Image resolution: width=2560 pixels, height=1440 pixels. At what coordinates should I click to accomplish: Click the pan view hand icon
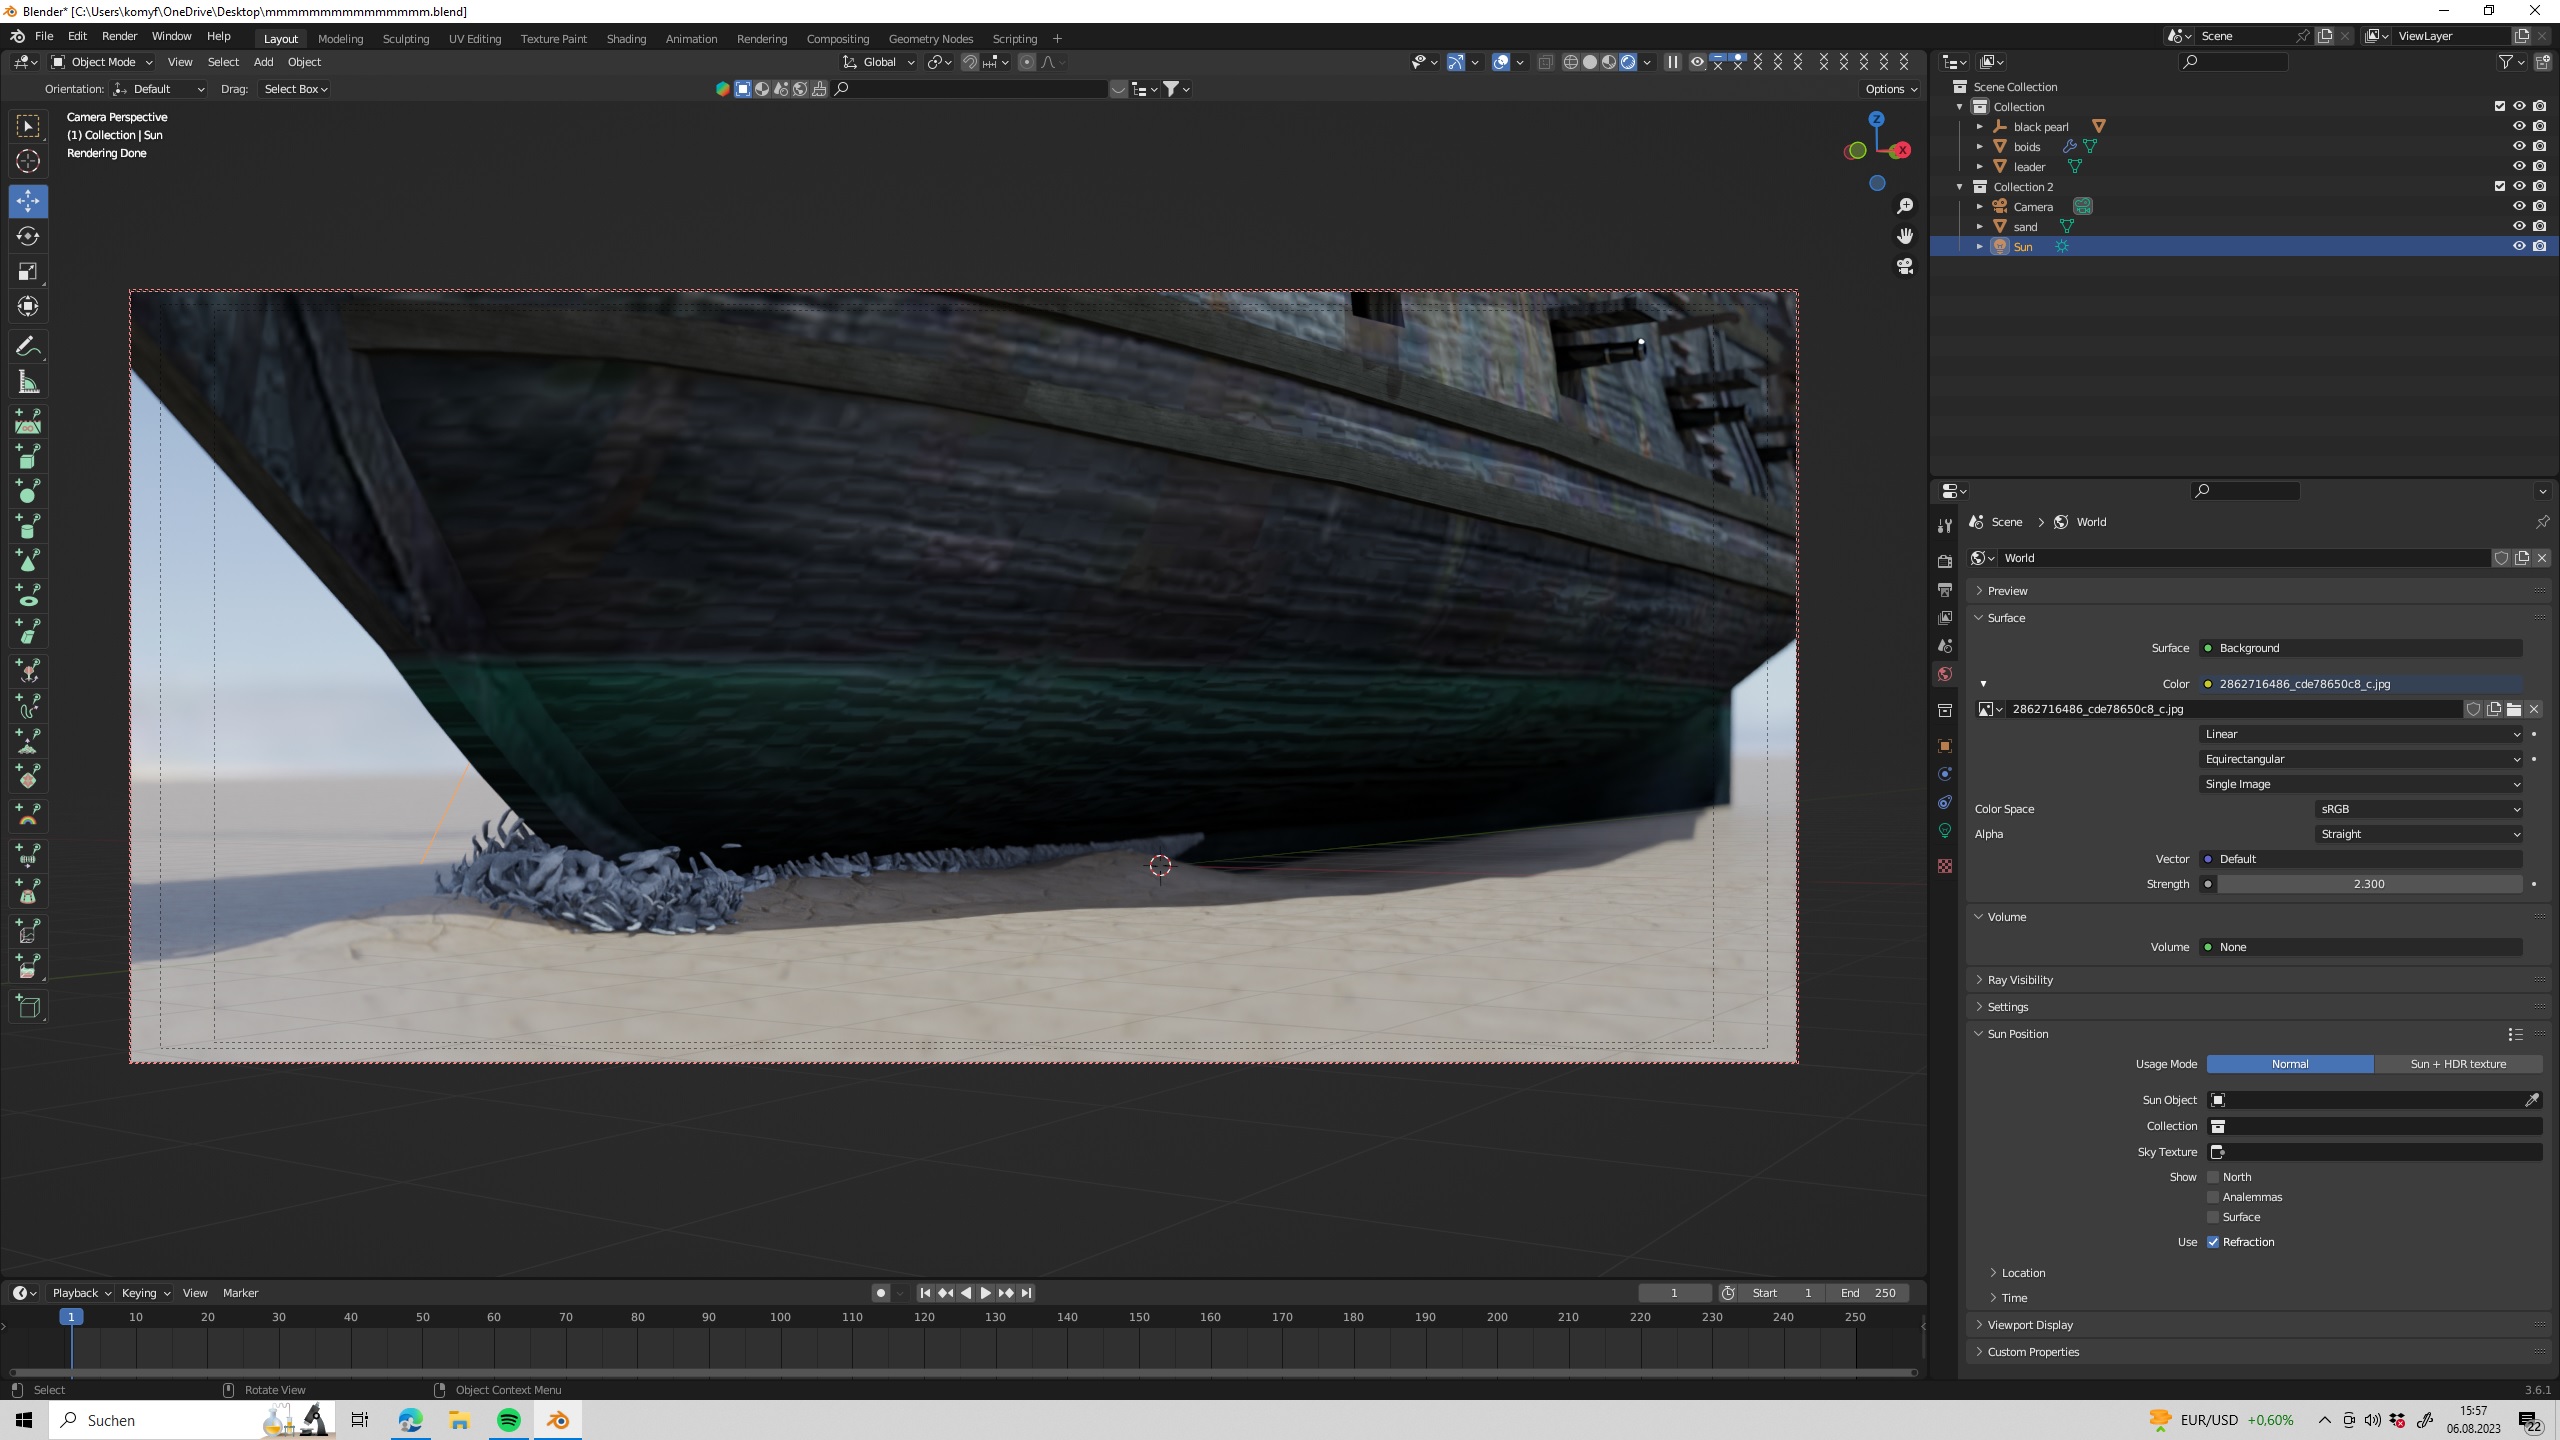click(x=1905, y=236)
